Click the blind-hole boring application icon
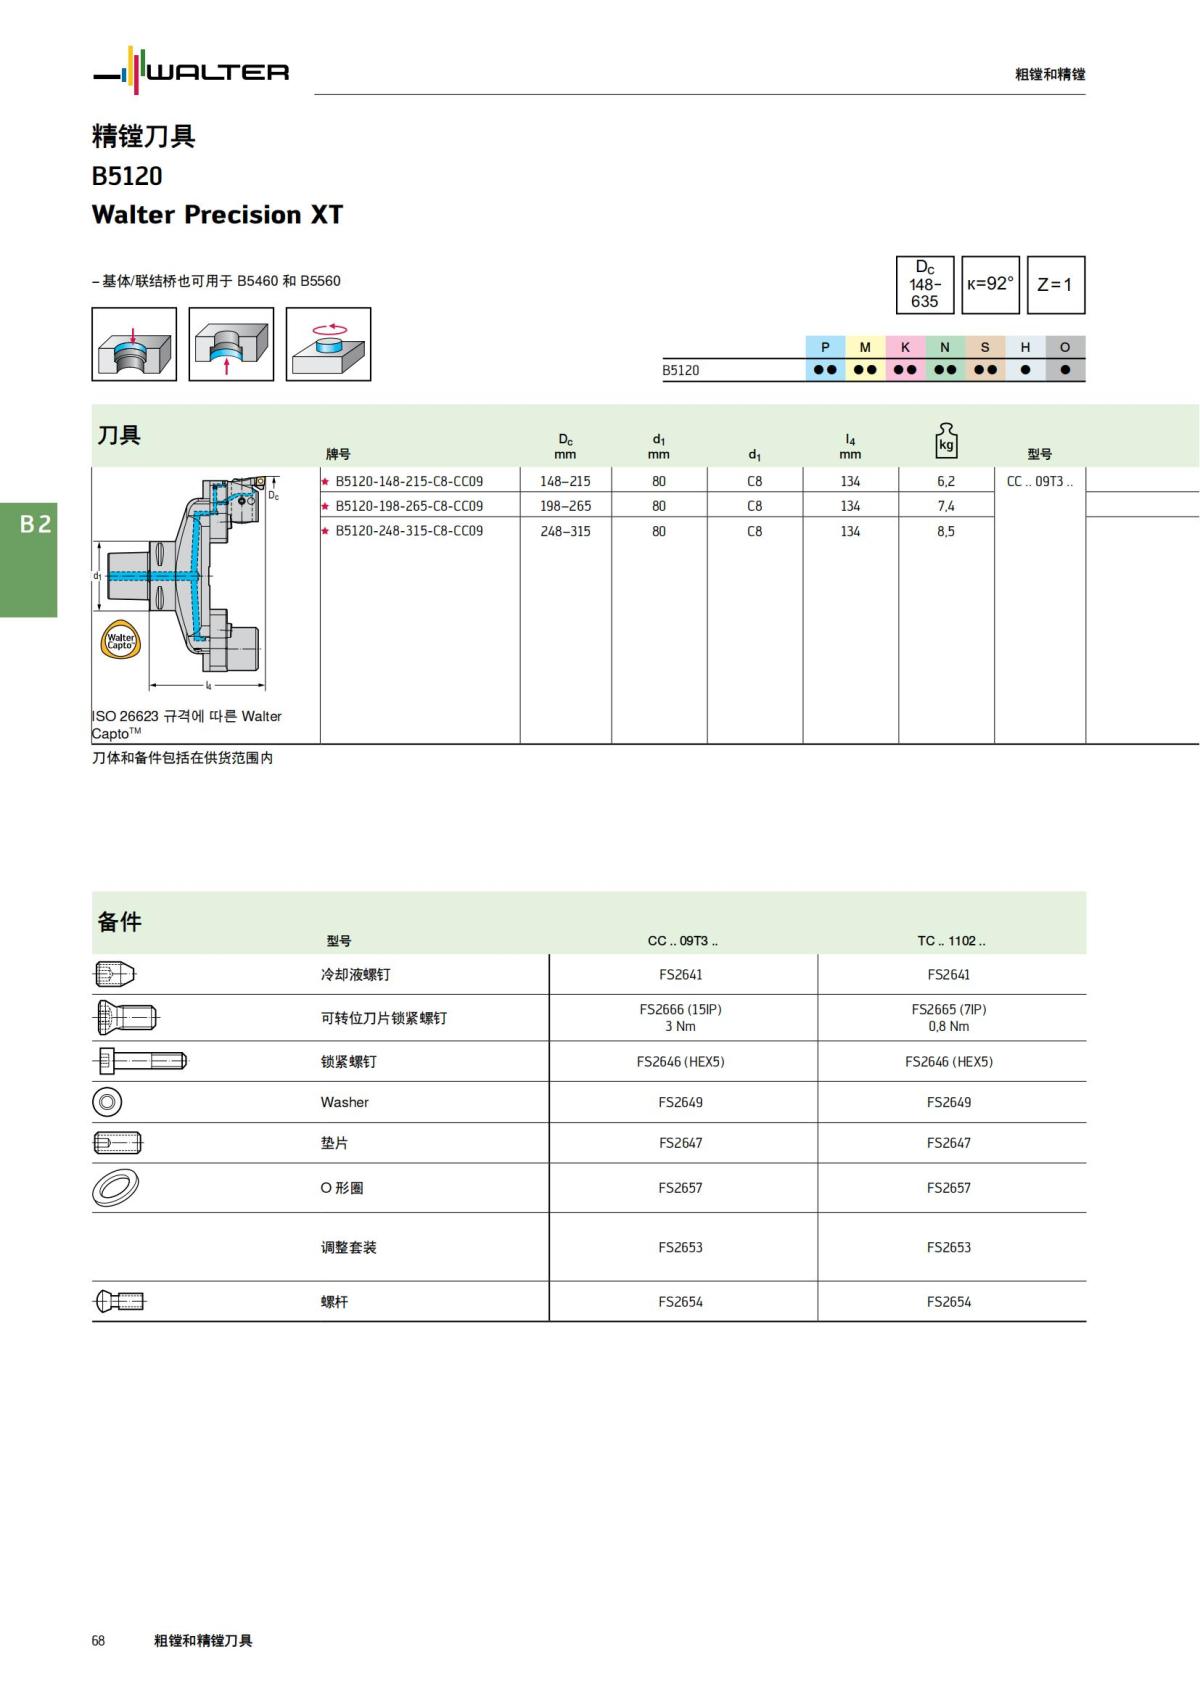Image resolution: width=1200 pixels, height=1697 pixels. click(134, 344)
